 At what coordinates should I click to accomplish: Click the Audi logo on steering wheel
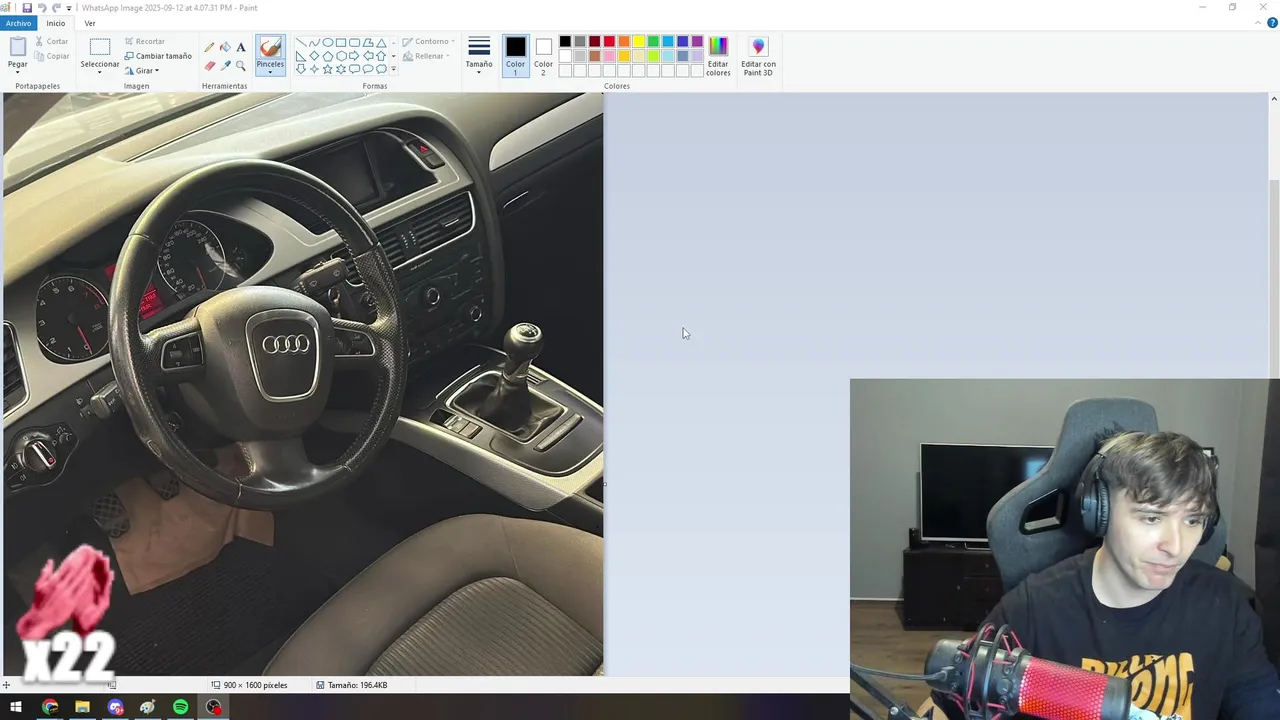tap(286, 345)
